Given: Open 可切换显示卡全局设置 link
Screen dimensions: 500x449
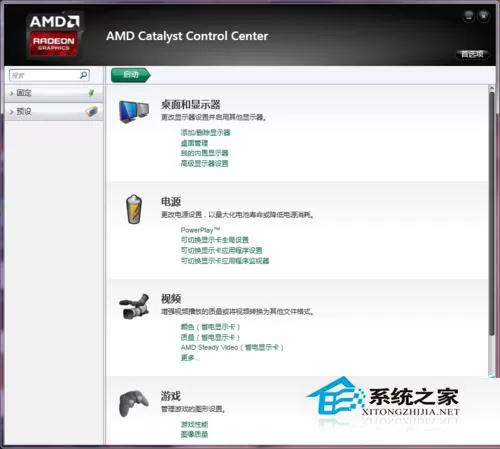Looking at the screenshot, I should point(215,240).
